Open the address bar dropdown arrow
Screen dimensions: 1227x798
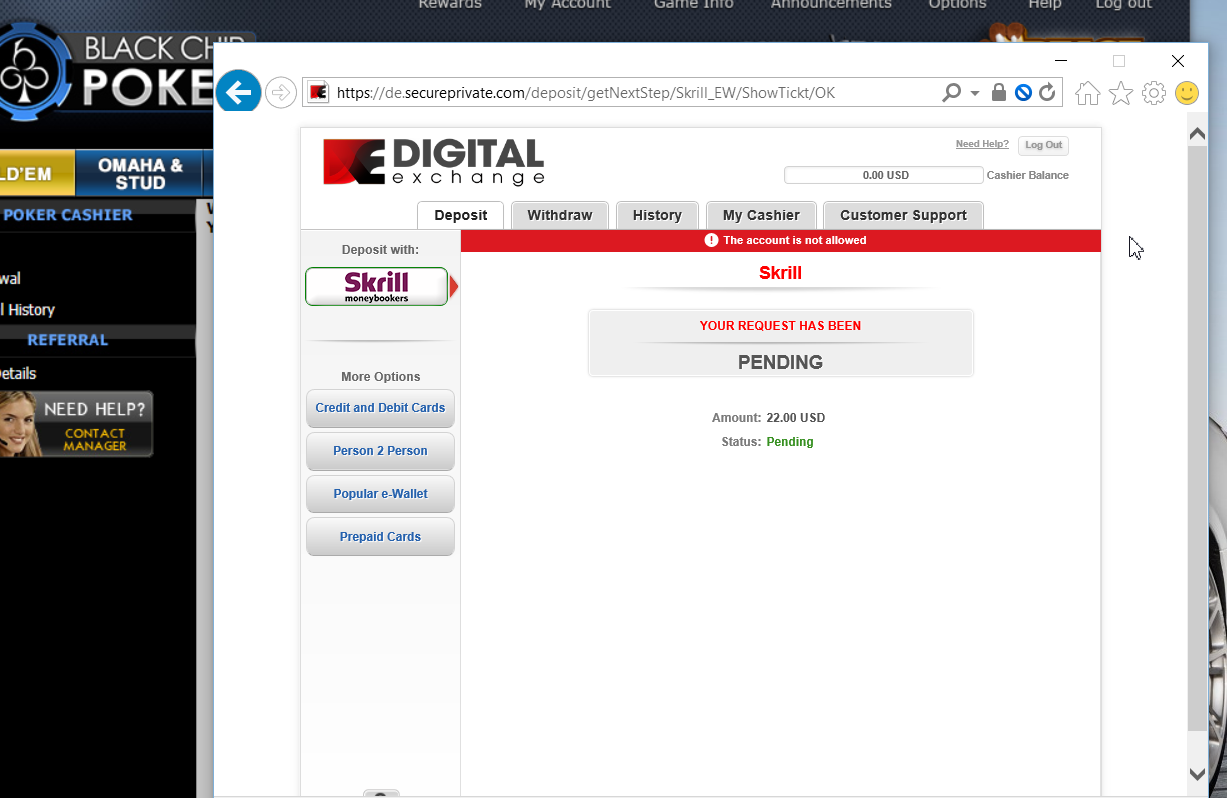pyautogui.click(x=975, y=93)
